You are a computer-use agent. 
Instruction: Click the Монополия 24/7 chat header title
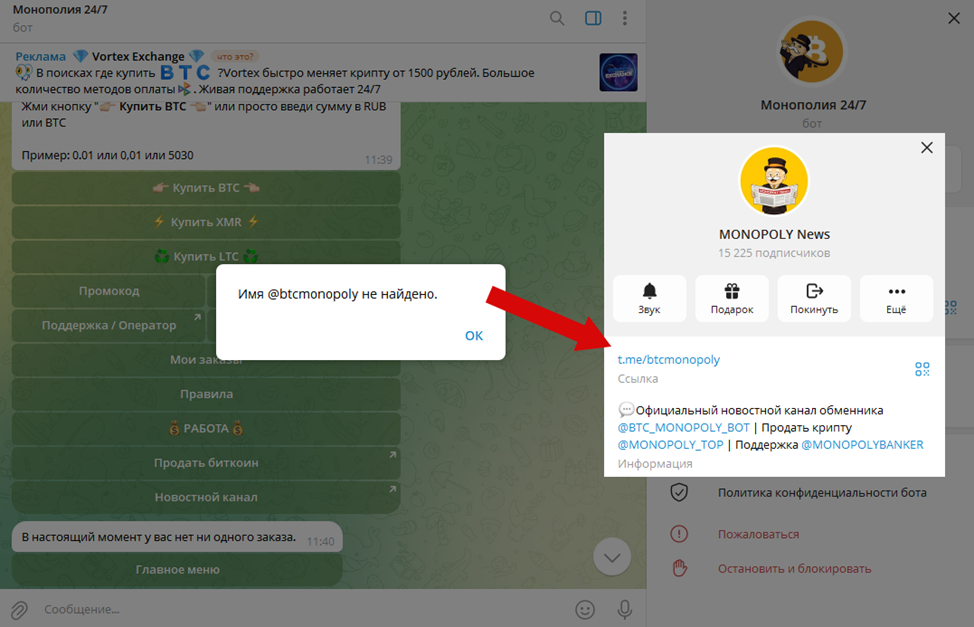tap(60, 10)
